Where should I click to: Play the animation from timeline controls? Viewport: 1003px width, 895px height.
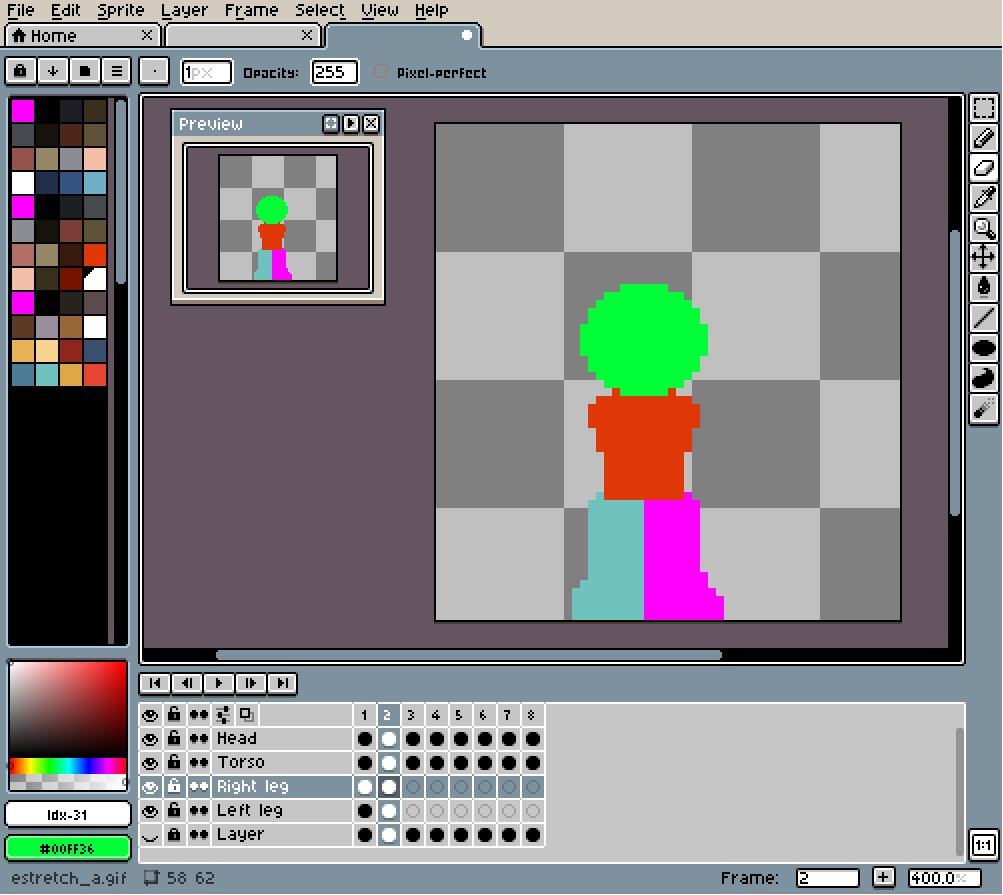pos(219,683)
